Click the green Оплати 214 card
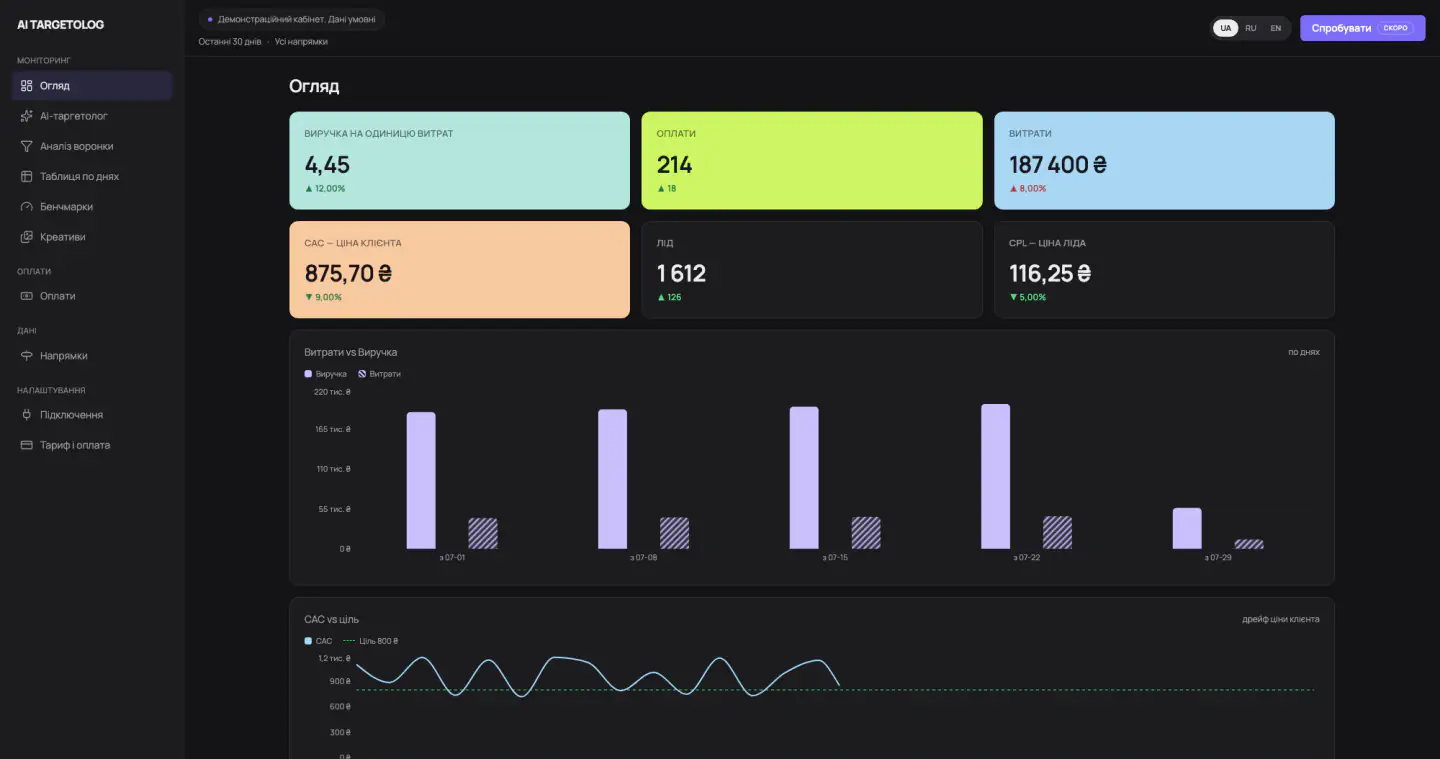Screen dimensions: 1440x759 click(x=812, y=160)
